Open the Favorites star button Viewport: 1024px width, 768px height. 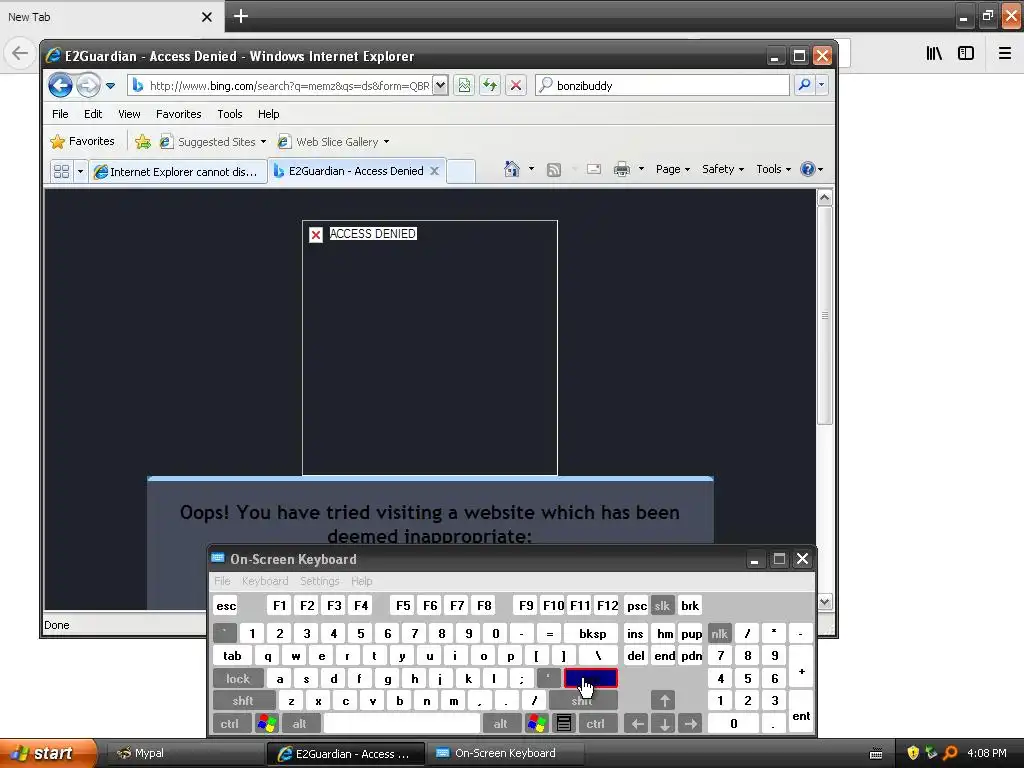coord(82,141)
